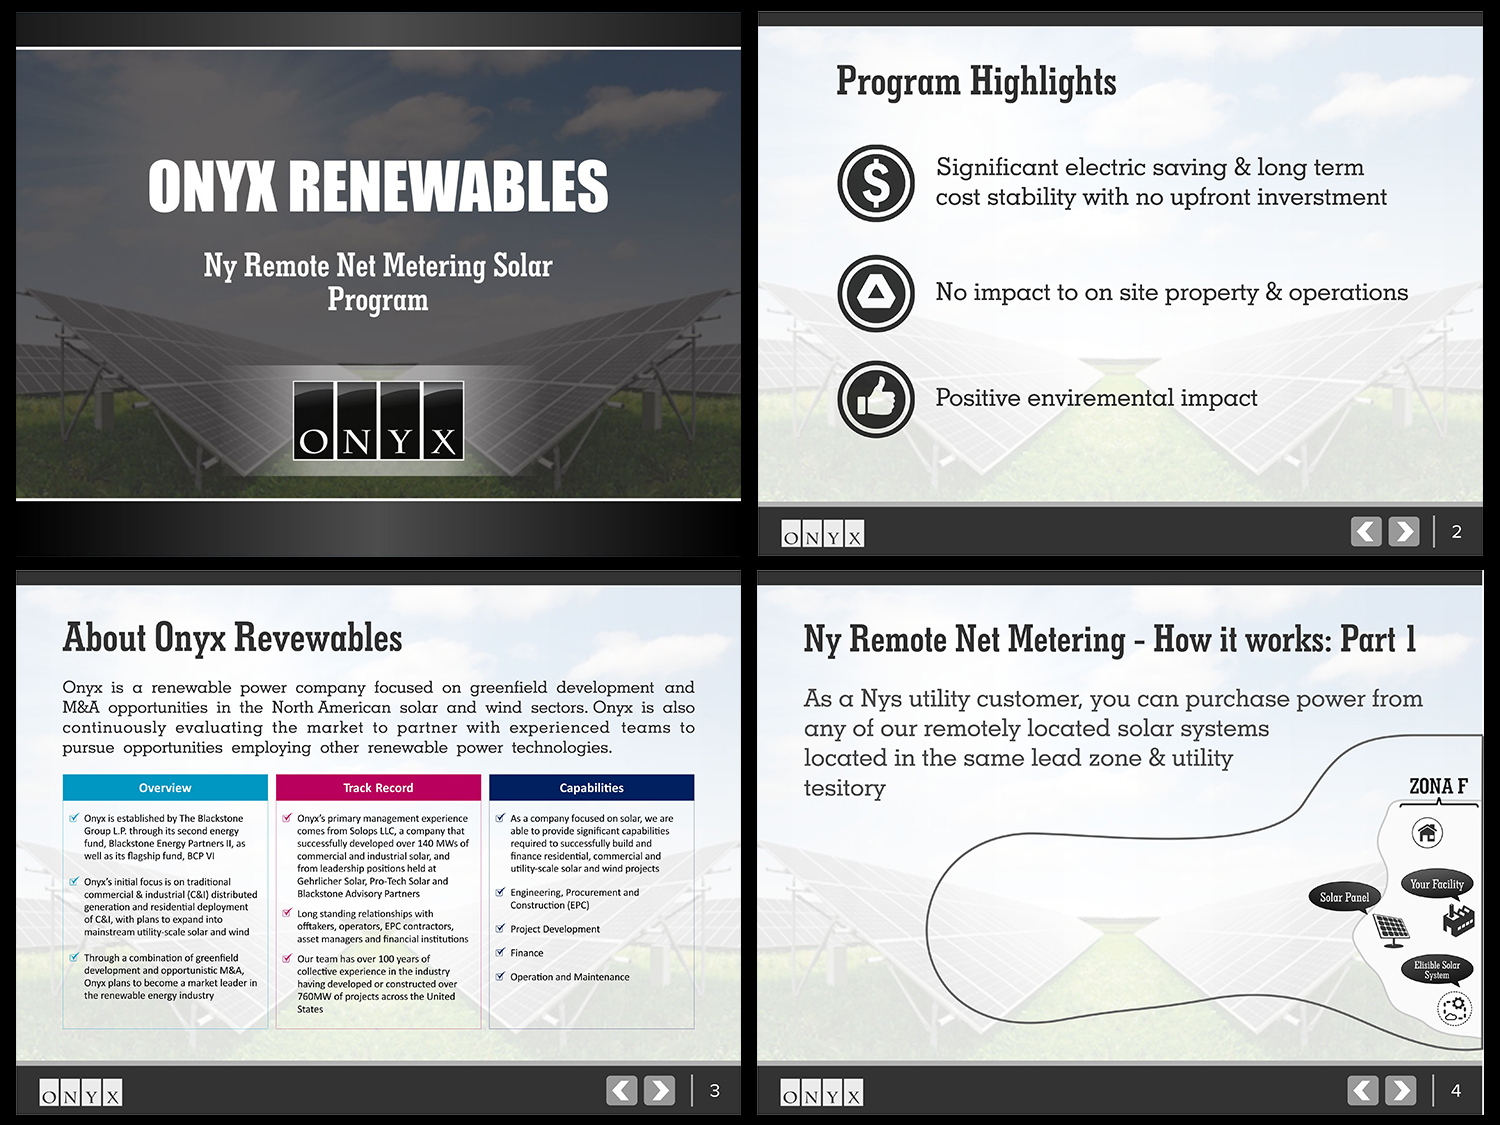Select the Track Record column header
Screen dimensions: 1500x1125
378,788
